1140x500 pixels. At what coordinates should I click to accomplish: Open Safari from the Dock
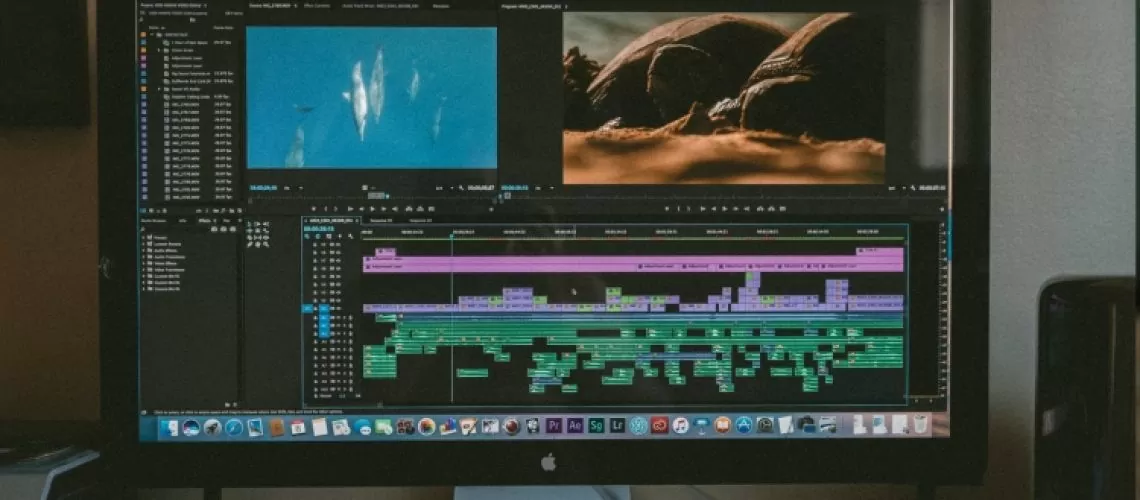(233, 427)
